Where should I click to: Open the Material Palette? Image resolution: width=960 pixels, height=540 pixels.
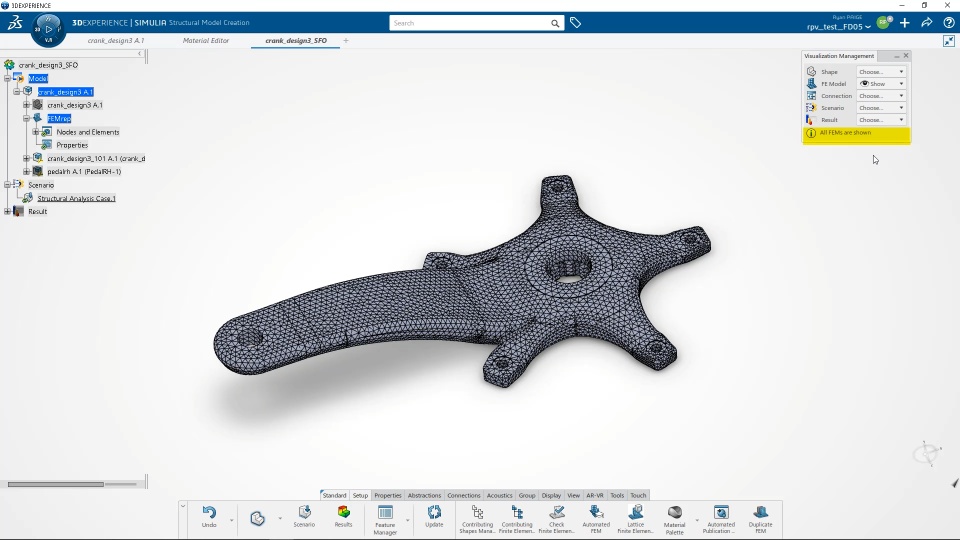(675, 512)
